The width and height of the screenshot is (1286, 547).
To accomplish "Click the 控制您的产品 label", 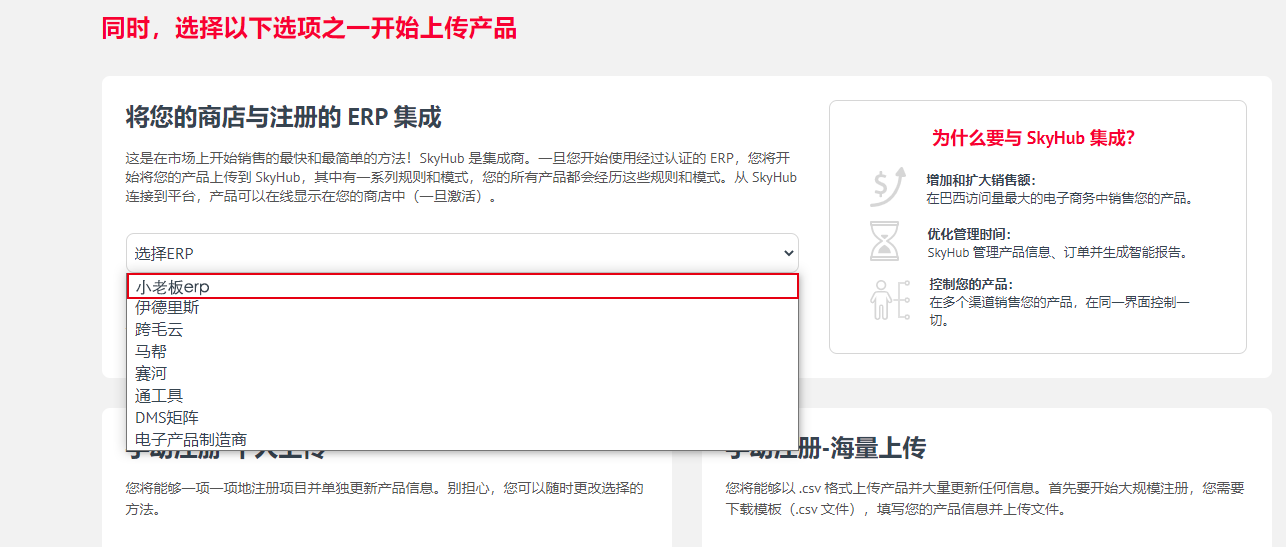I will pyautogui.click(x=971, y=284).
